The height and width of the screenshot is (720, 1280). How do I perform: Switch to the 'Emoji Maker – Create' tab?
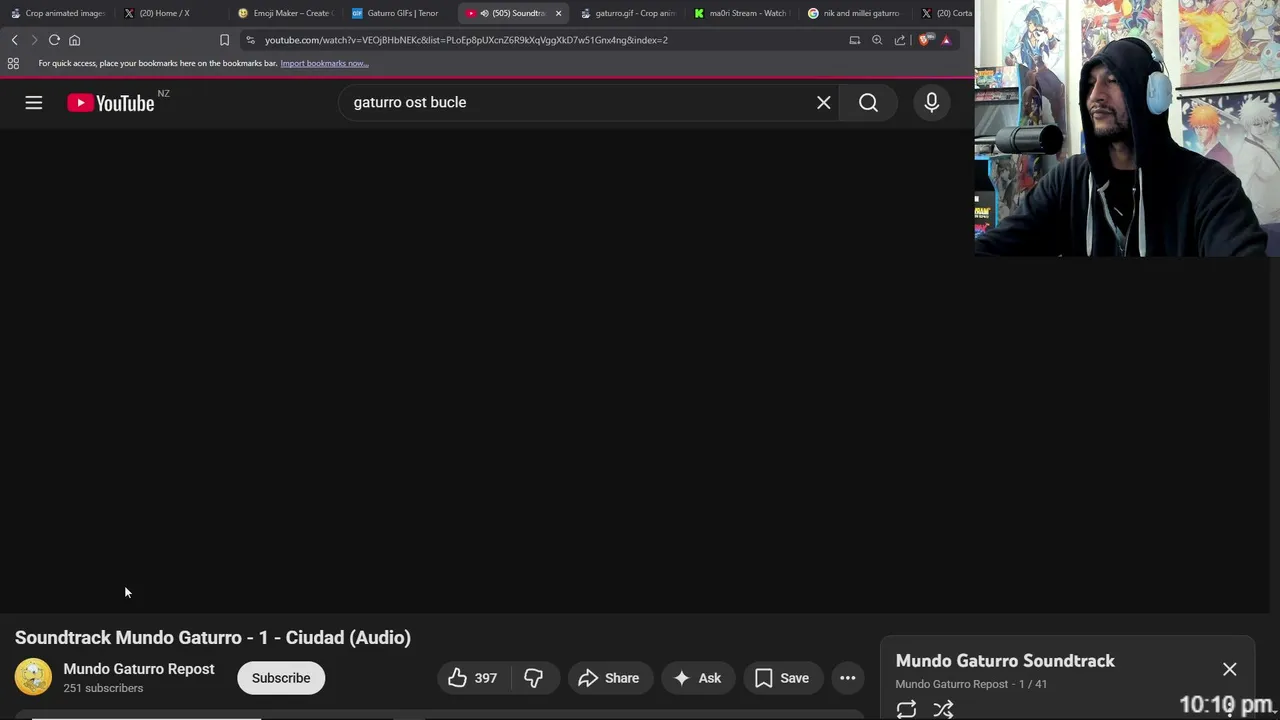[287, 13]
